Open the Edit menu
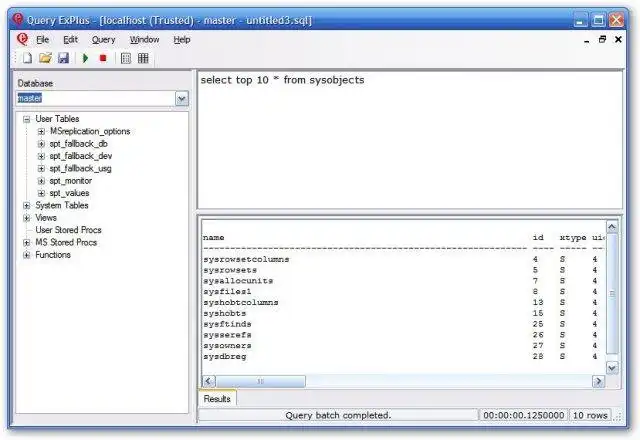Image resolution: width=640 pixels, height=440 pixels. click(70, 40)
